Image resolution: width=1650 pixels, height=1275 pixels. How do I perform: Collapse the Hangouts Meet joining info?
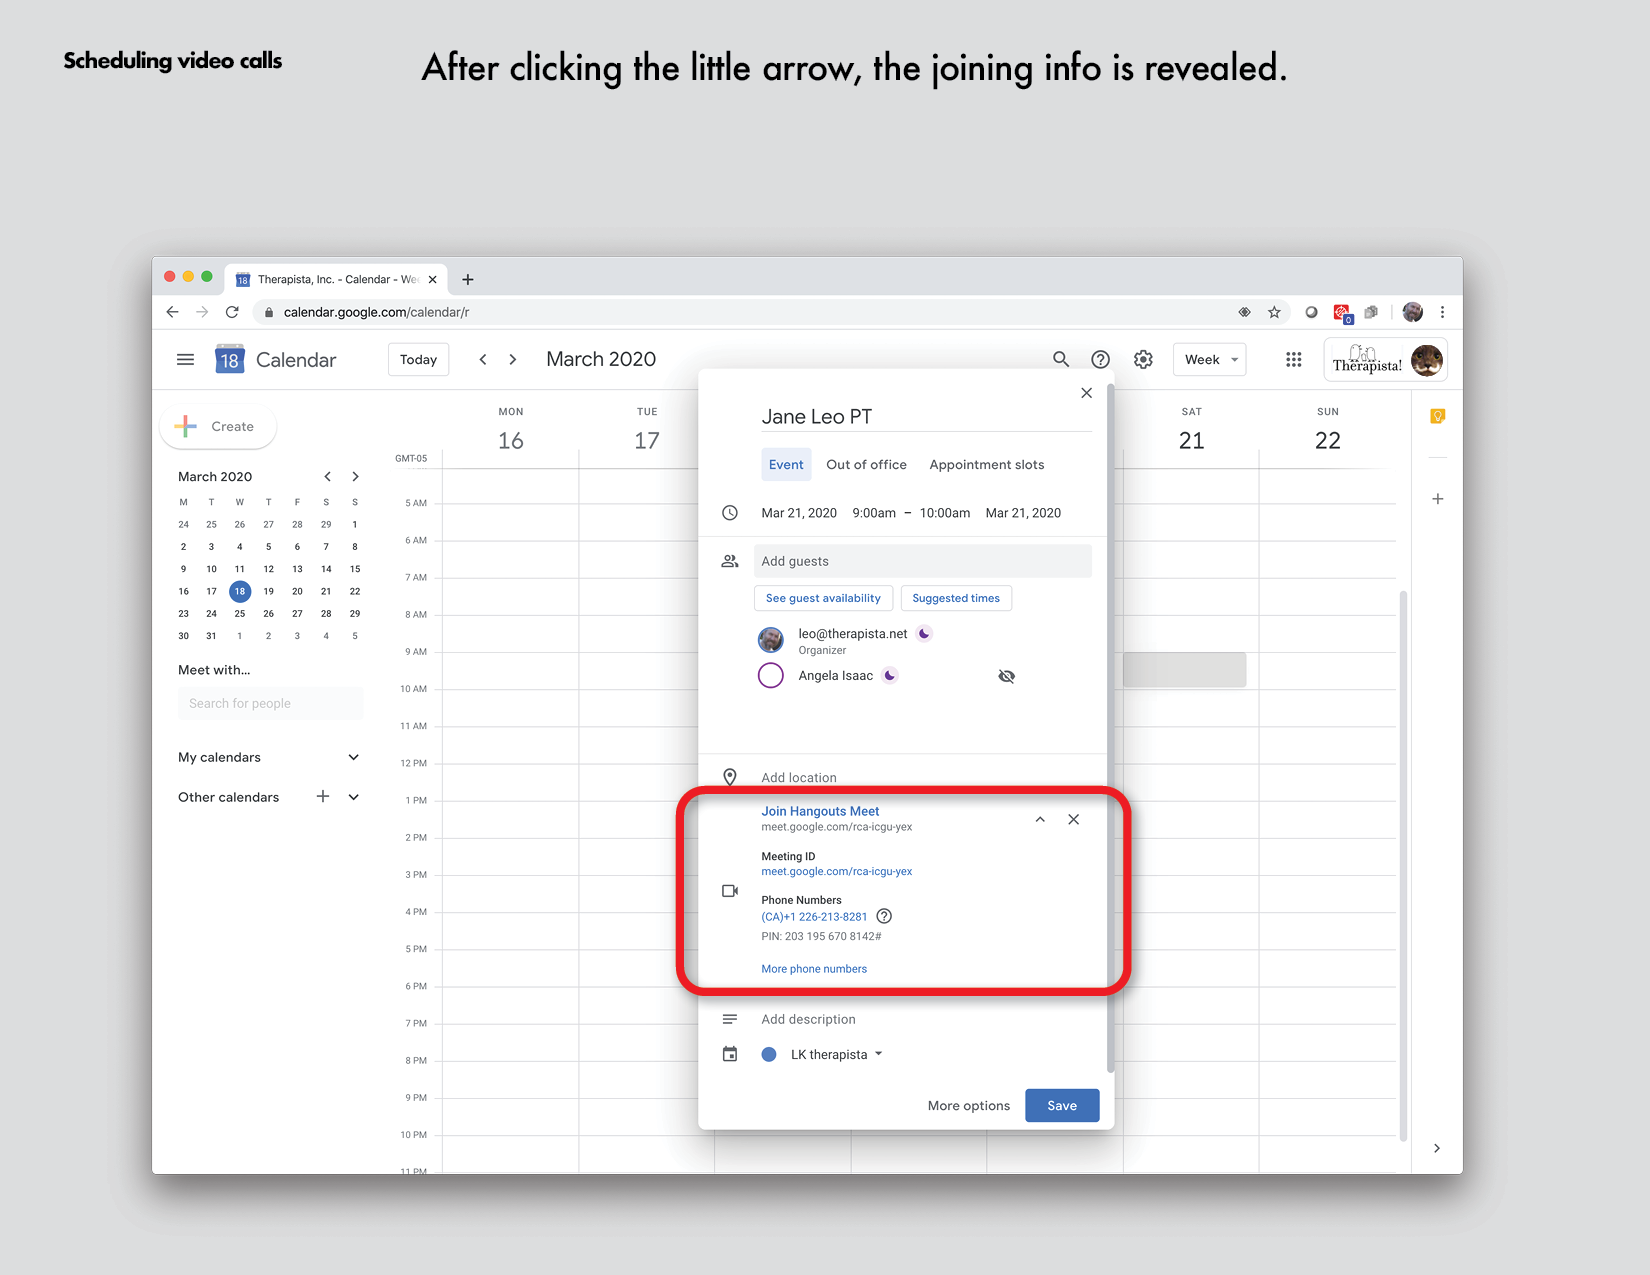[1040, 819]
